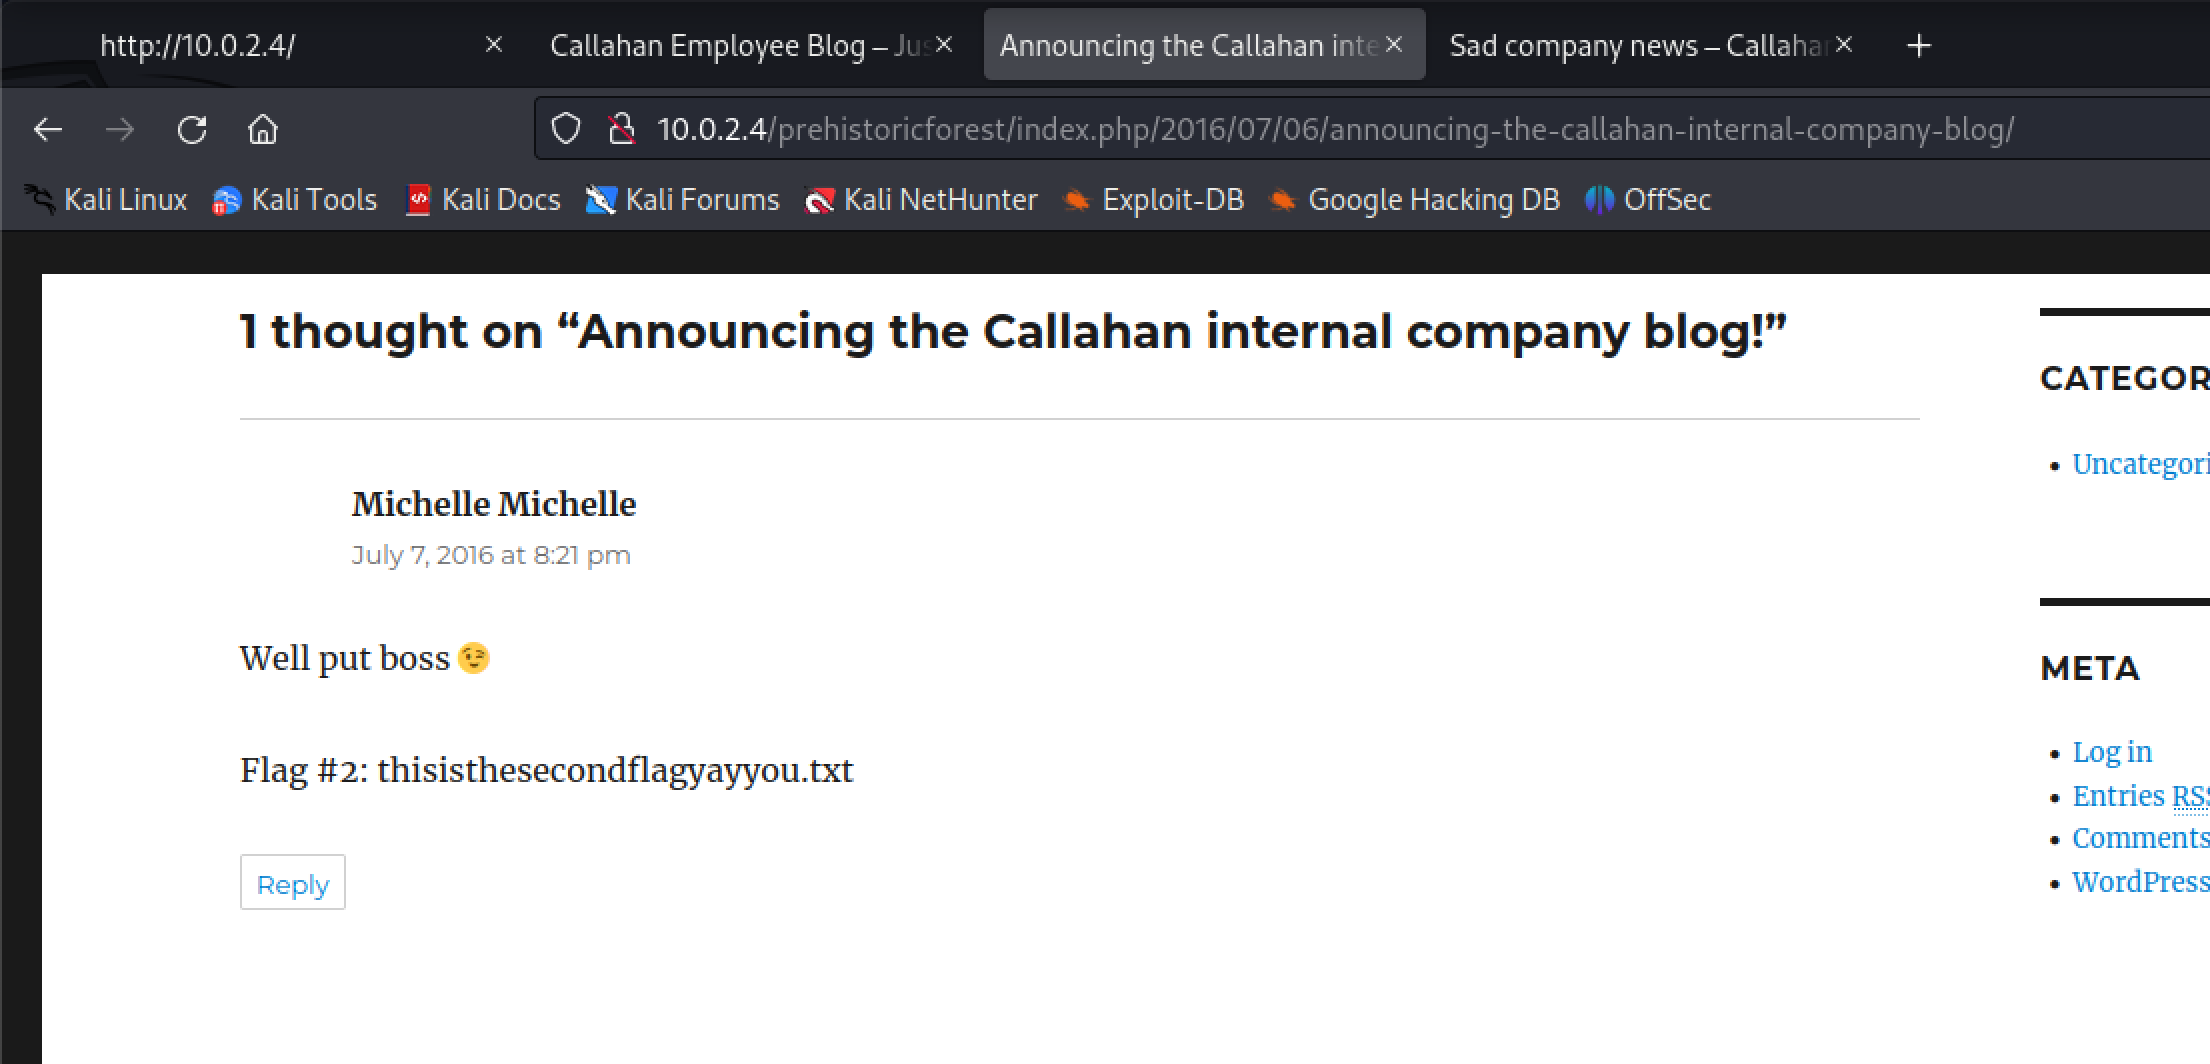The height and width of the screenshot is (1064, 2210).
Task: Switch to the Sad company news tab
Action: [x=1635, y=46]
